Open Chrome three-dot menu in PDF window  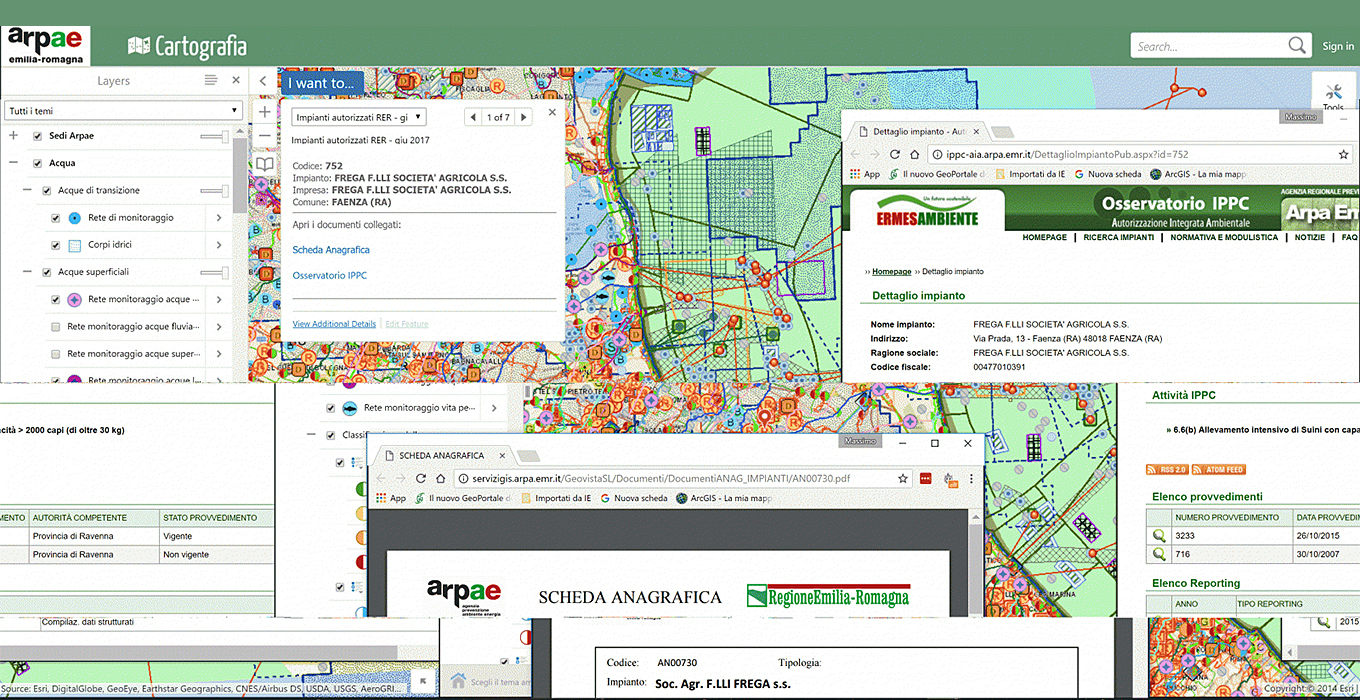coord(969,479)
